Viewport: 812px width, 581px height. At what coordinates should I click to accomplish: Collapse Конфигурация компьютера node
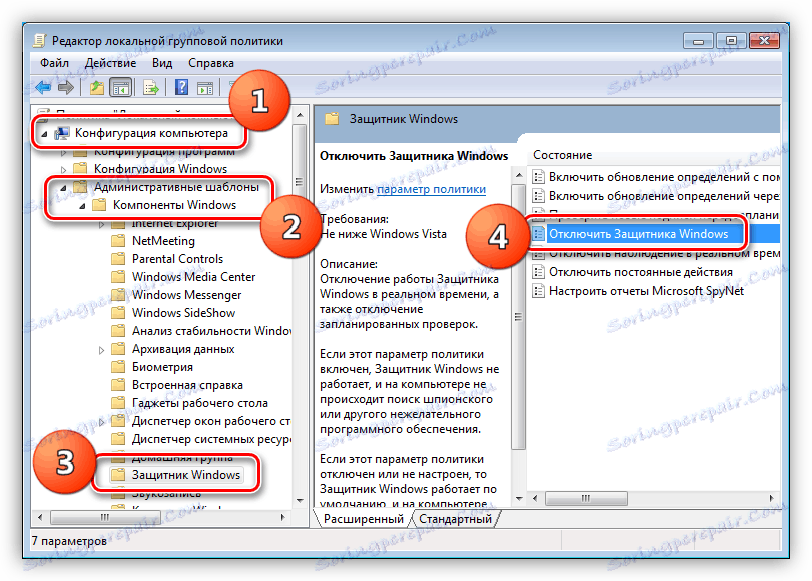click(x=46, y=131)
